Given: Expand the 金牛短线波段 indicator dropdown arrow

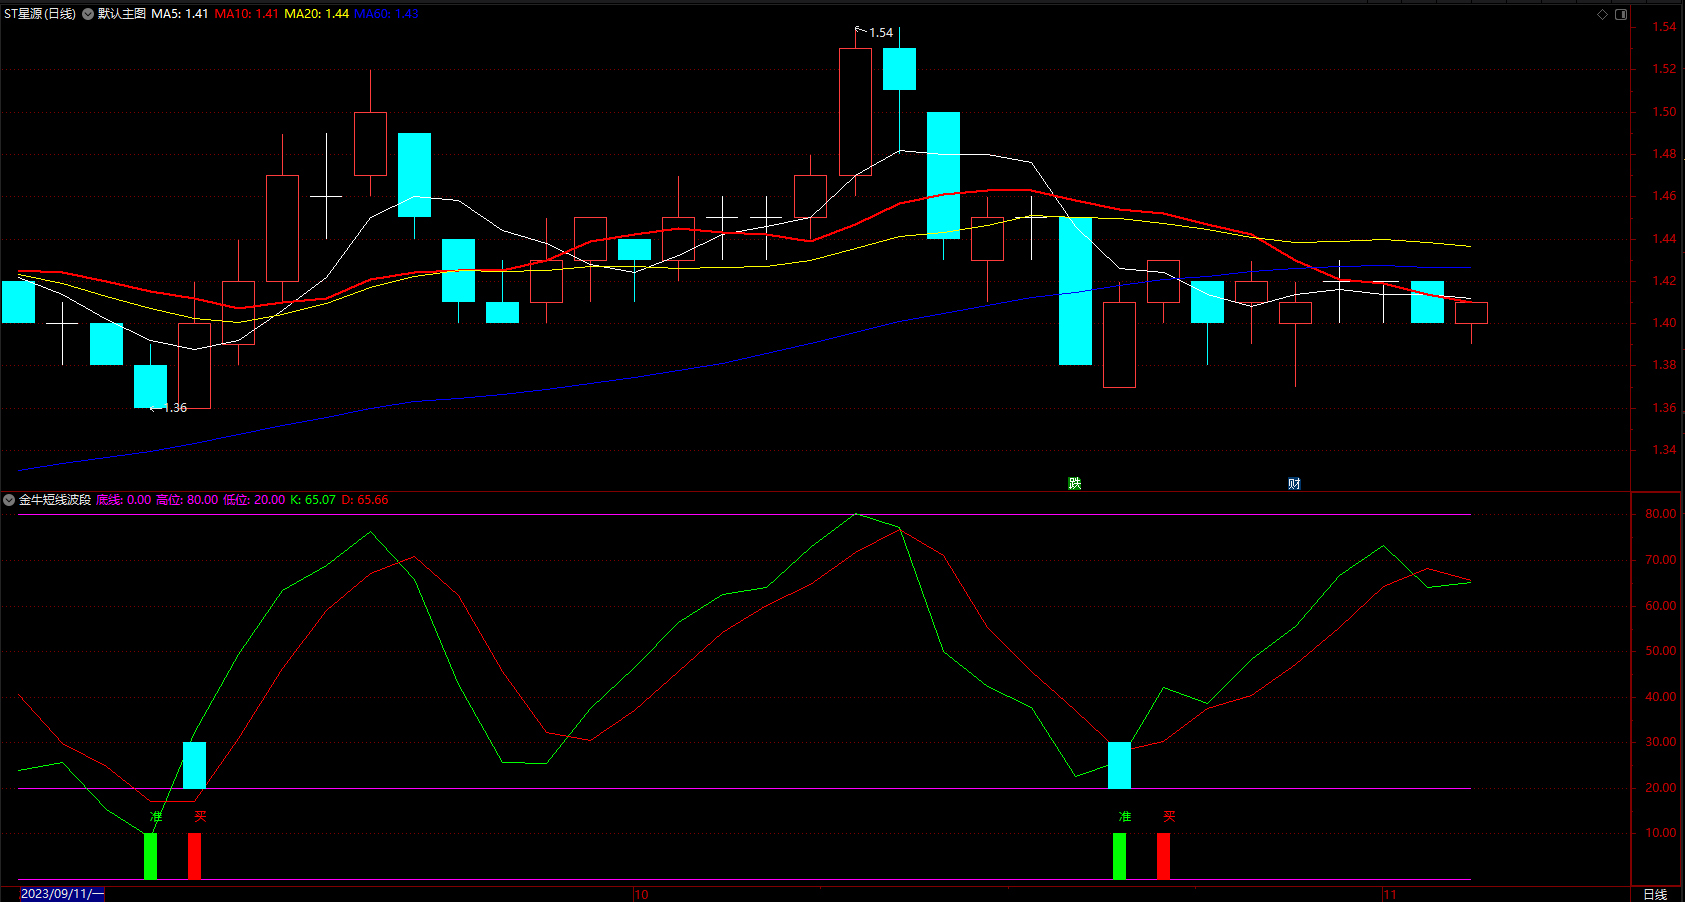Looking at the screenshot, I should [x=9, y=500].
